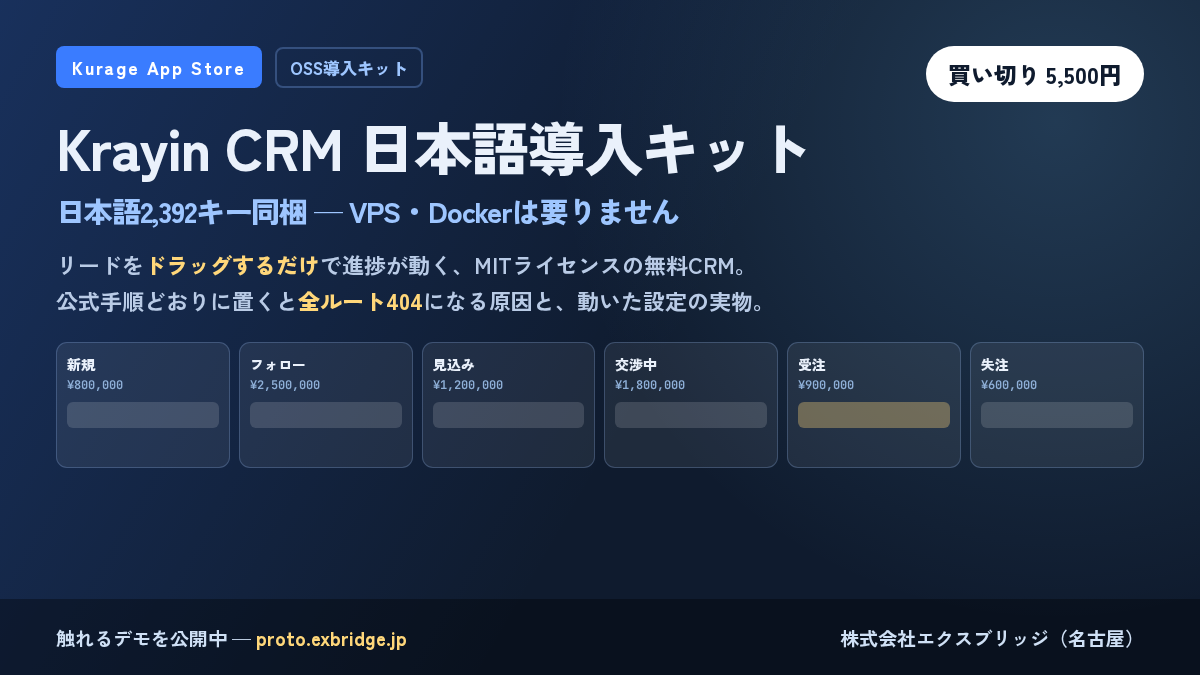Click the 触れるデモを公開中 footer text
Viewport: 1200px width, 675px height.
(x=142, y=640)
